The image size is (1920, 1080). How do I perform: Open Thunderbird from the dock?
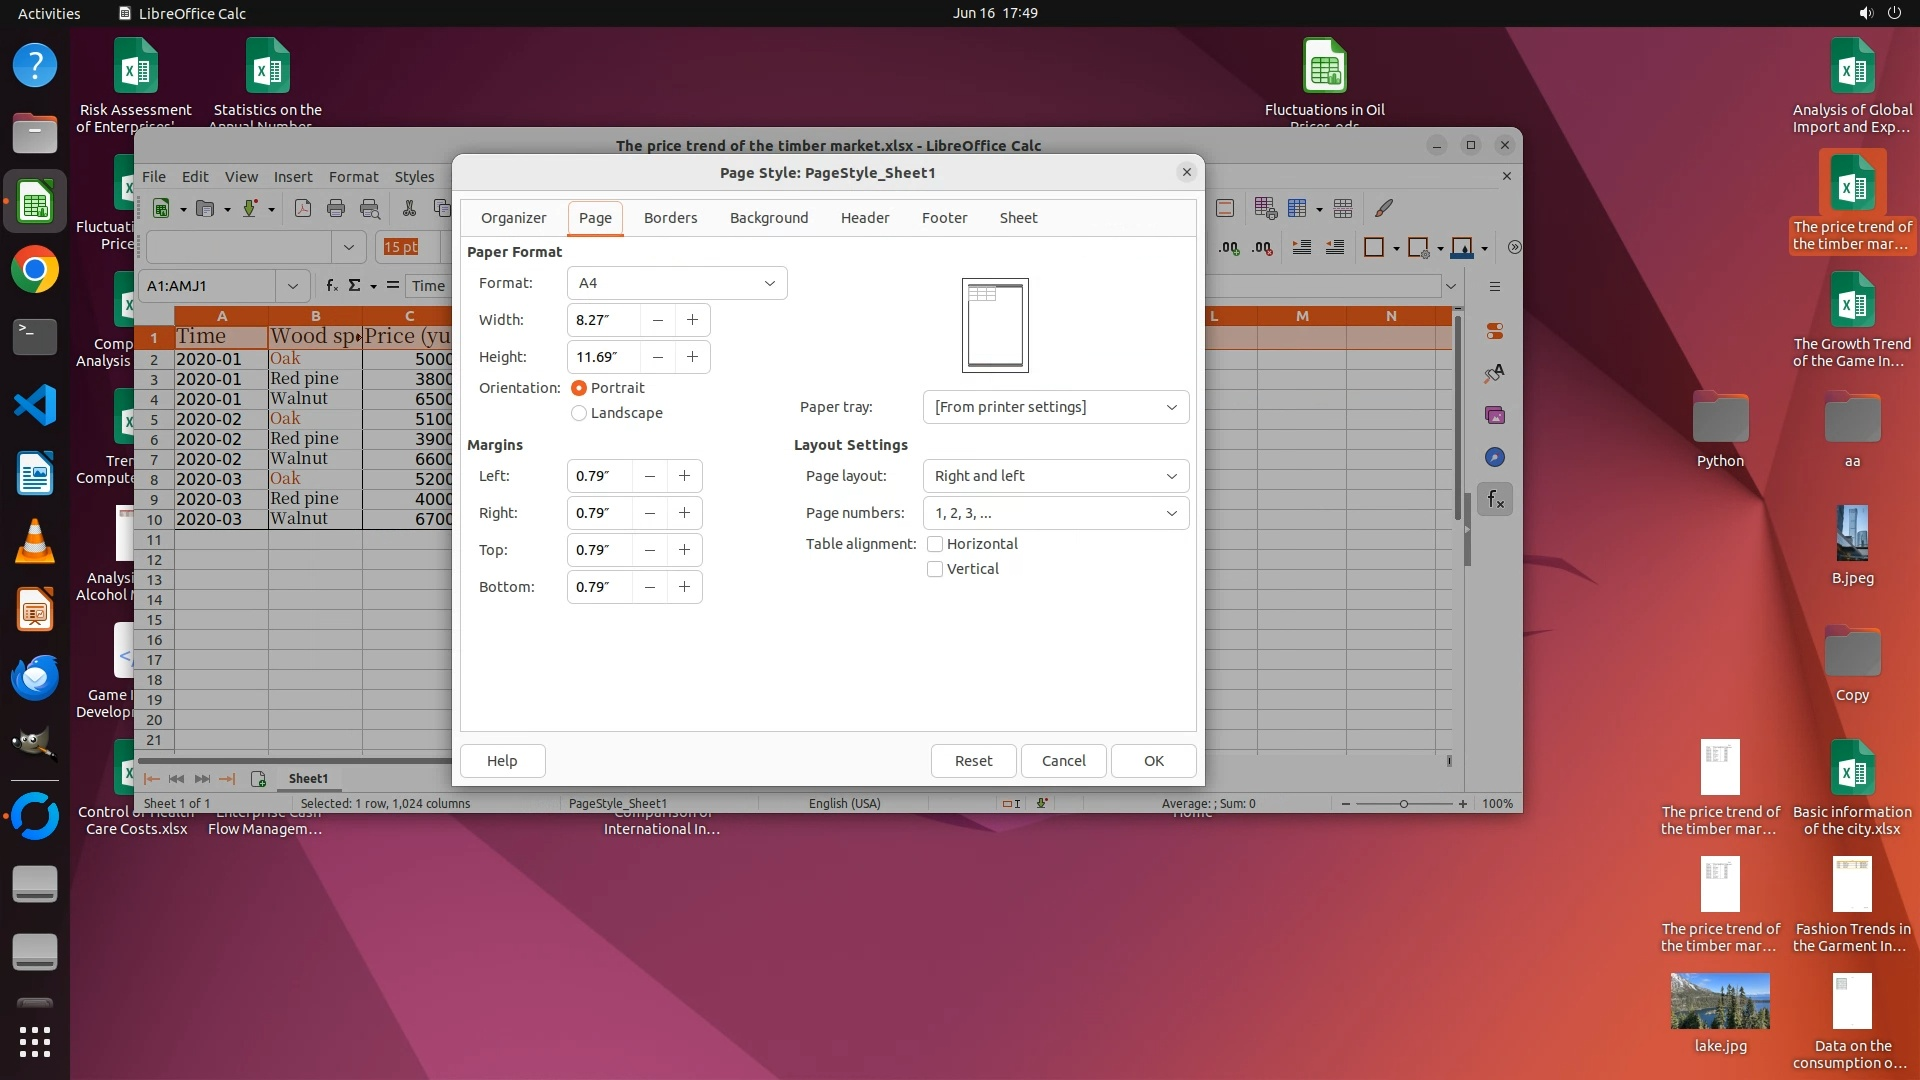pos(35,677)
